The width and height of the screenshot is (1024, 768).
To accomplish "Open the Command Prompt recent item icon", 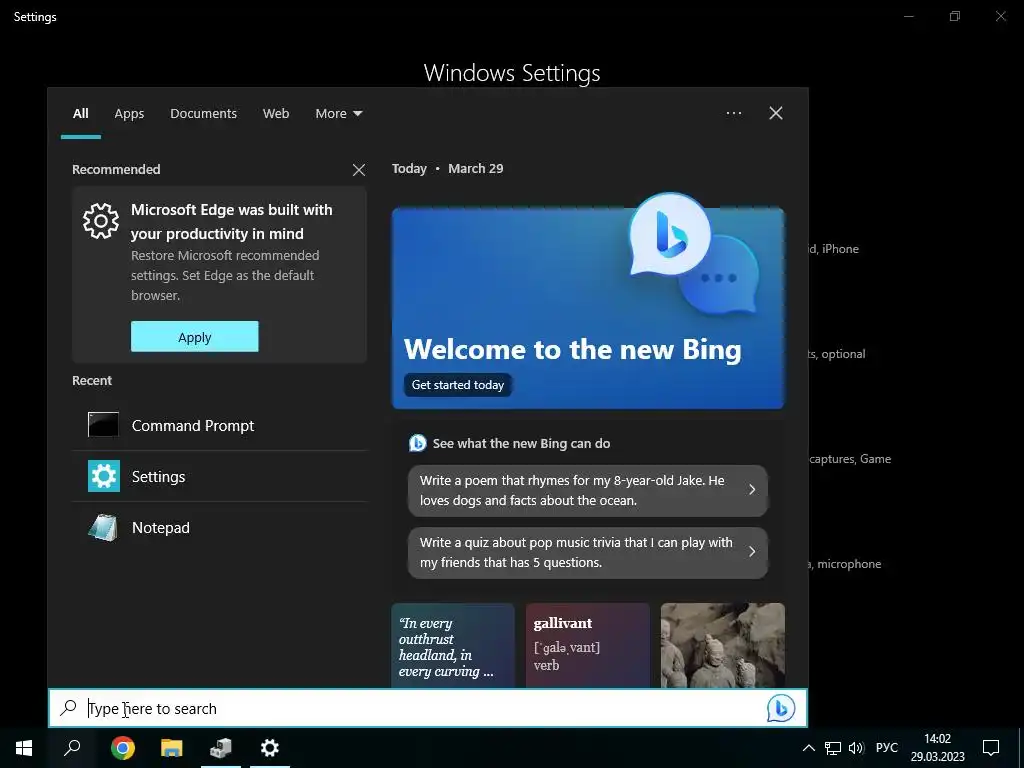I will tap(103, 425).
